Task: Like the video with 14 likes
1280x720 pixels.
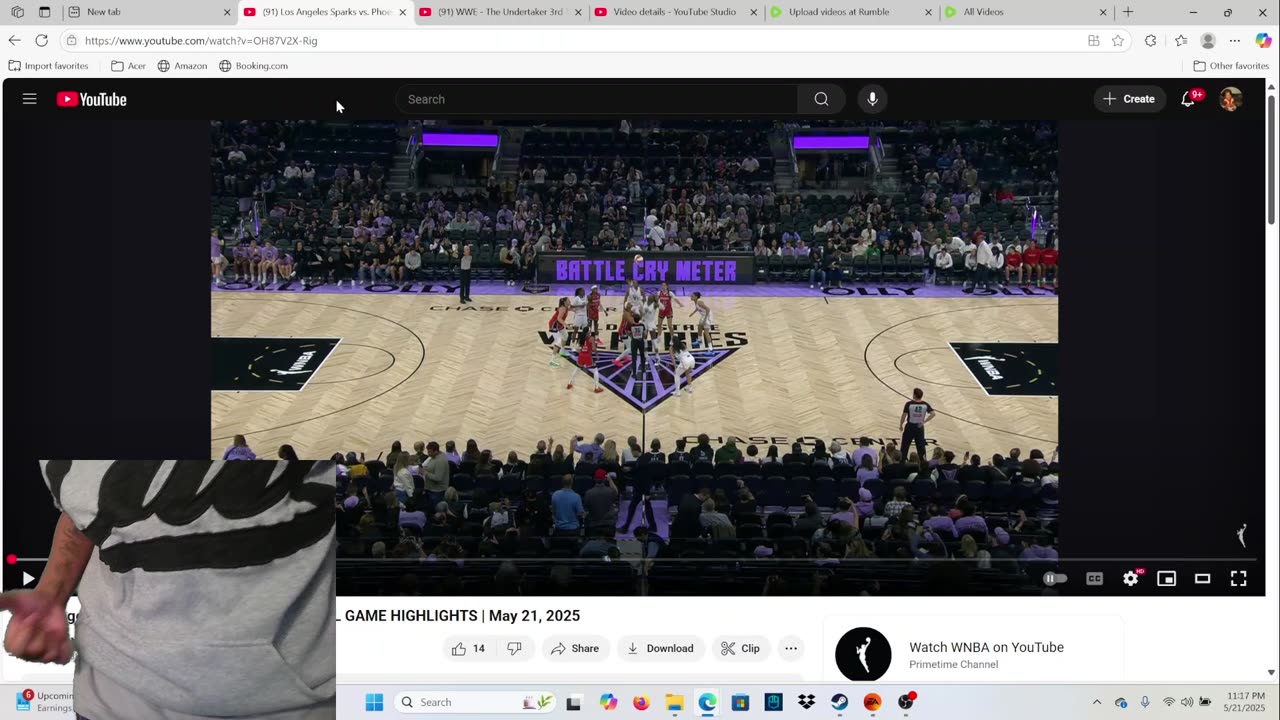Action: coord(468,648)
